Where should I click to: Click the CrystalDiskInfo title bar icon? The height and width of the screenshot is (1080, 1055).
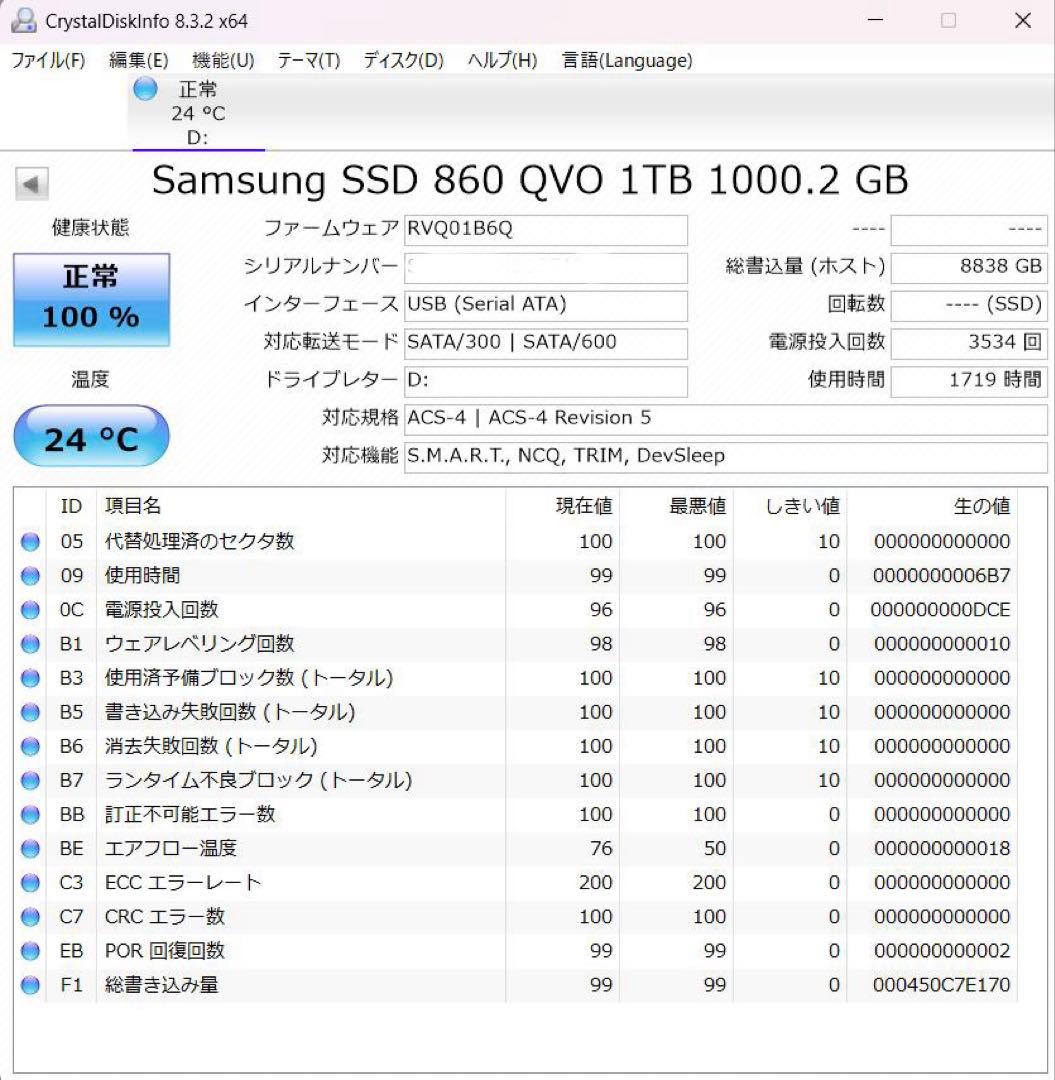click(22, 20)
